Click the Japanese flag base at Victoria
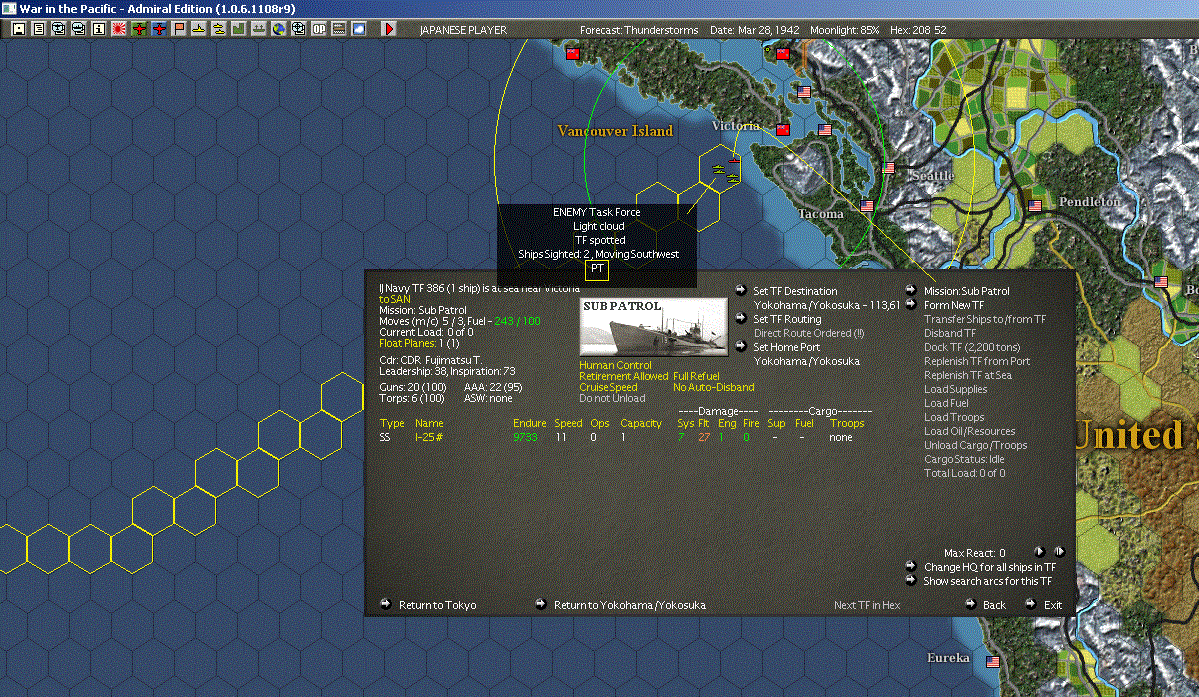 click(x=783, y=130)
